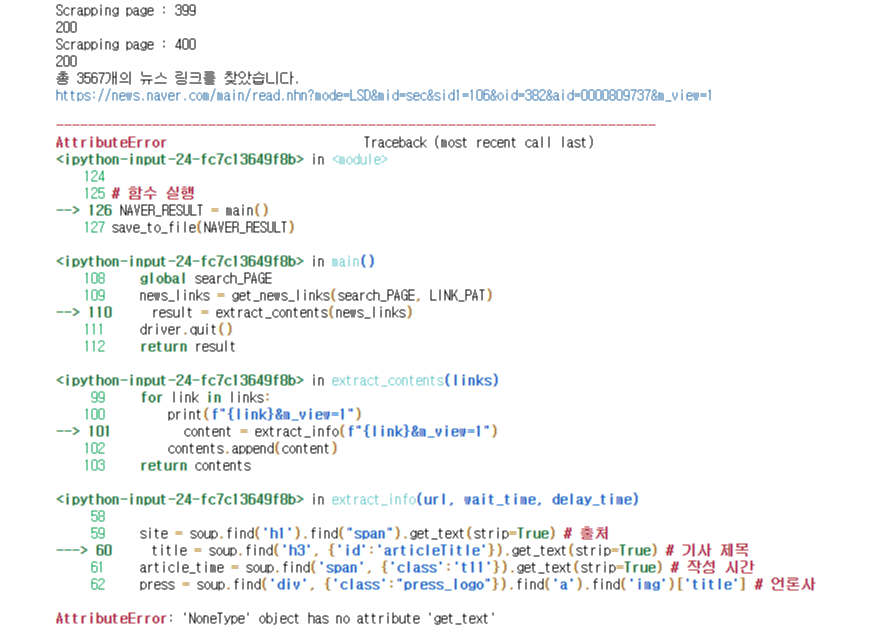
Task: Click line 61 'article_time = soup.find' code
Action: tap(401, 567)
